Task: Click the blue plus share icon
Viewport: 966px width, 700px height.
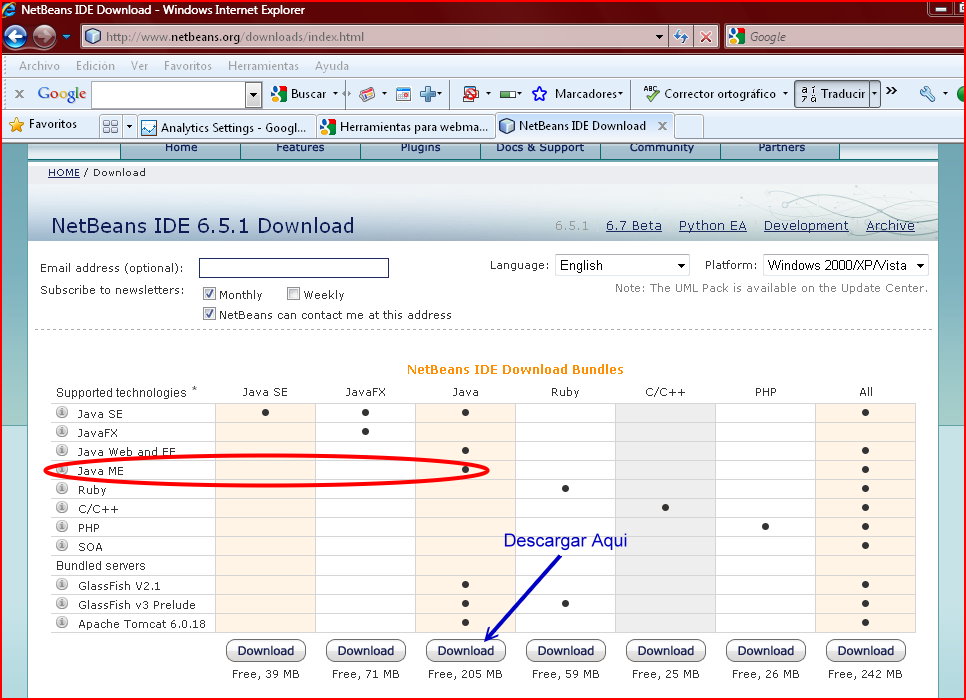Action: pos(428,94)
